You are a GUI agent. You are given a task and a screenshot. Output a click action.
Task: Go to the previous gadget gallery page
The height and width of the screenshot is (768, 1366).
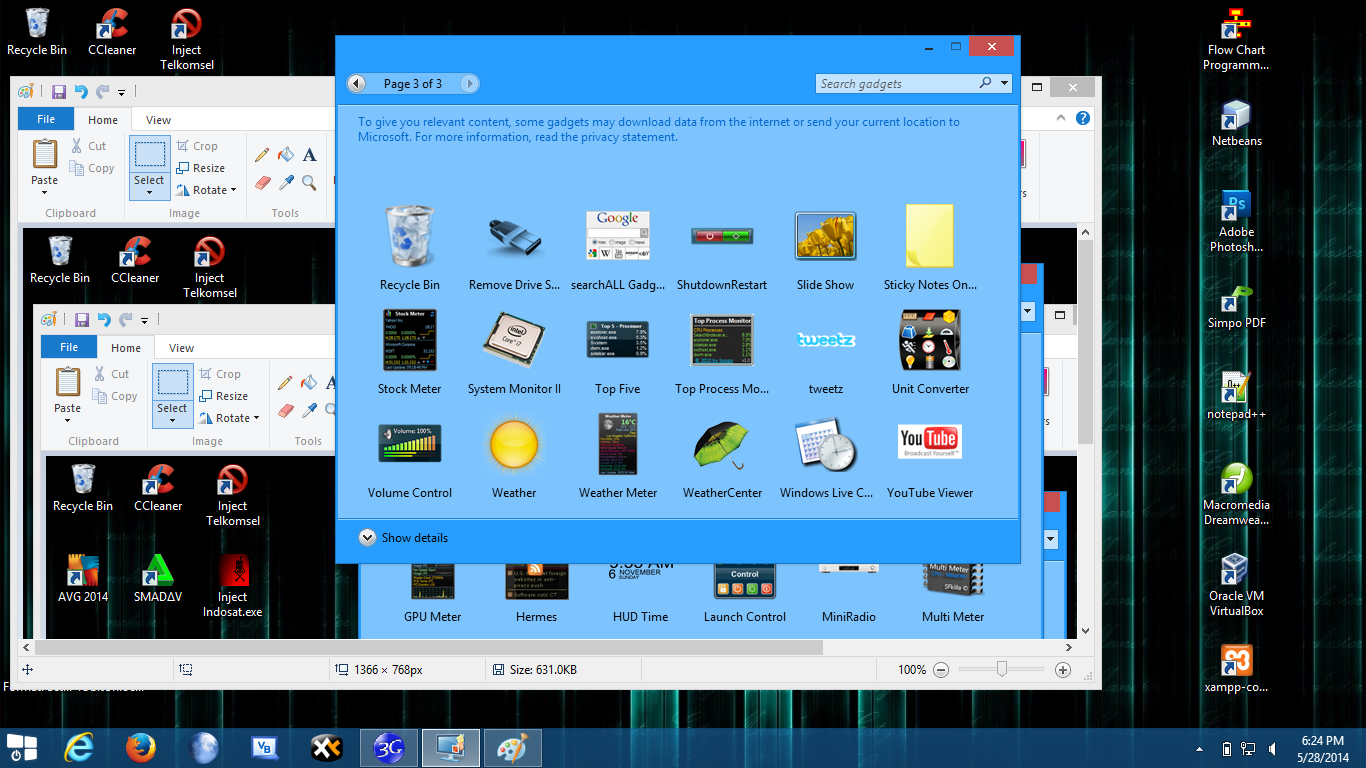coord(356,84)
